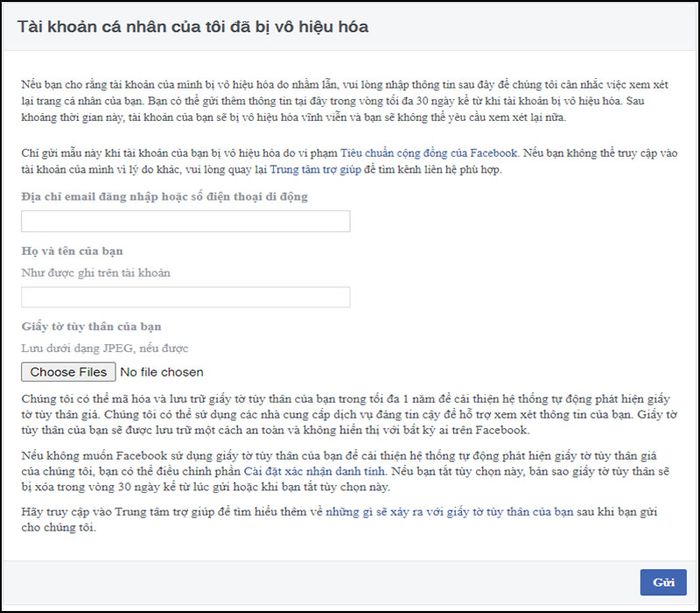This screenshot has width=700, height=613.
Task: Click the email or mobile number input field
Action: 186,221
